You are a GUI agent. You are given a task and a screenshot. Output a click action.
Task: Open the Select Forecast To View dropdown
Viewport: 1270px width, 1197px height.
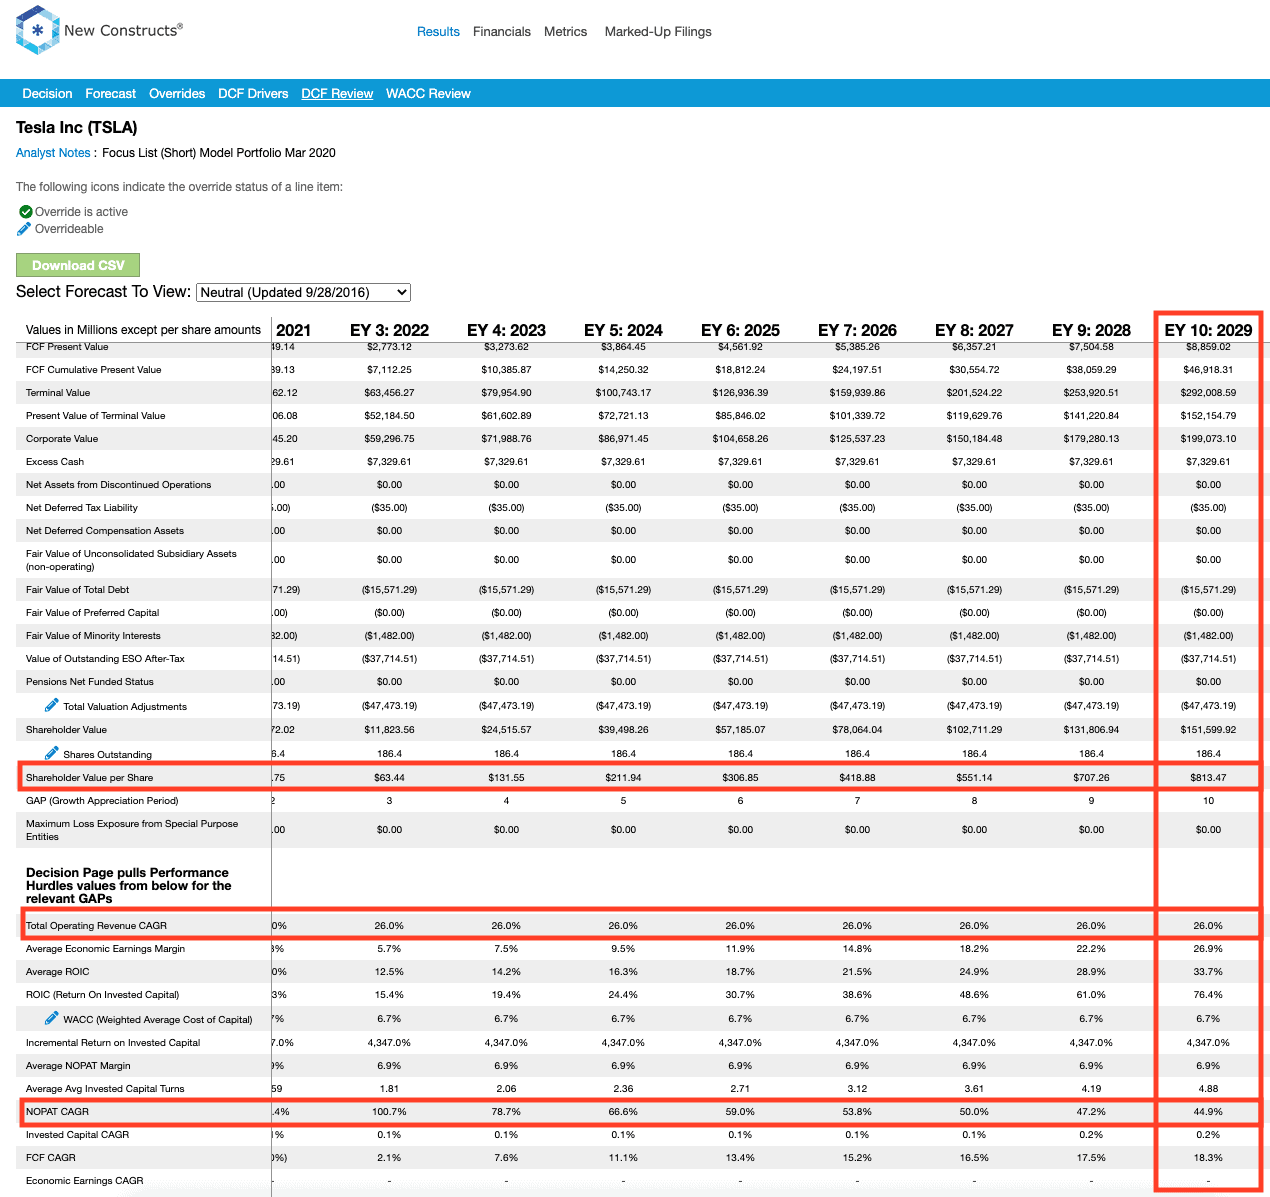[303, 292]
